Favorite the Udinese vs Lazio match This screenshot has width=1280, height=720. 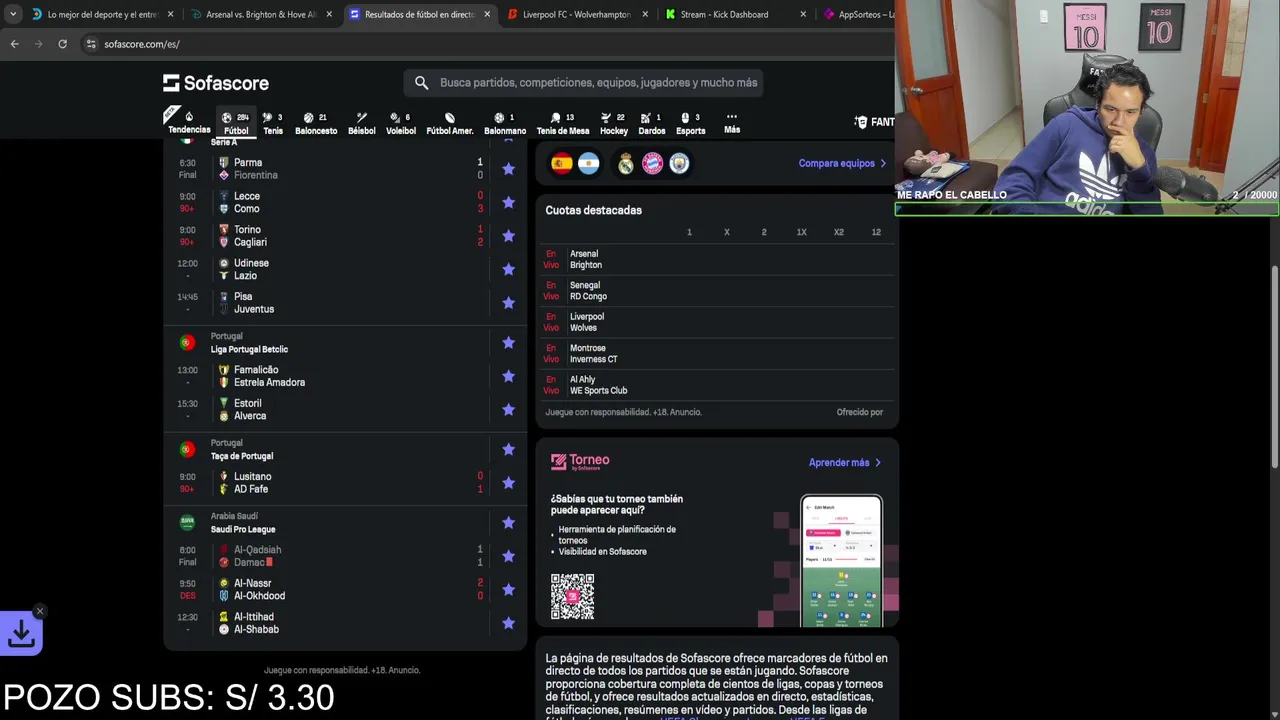pyautogui.click(x=508, y=269)
